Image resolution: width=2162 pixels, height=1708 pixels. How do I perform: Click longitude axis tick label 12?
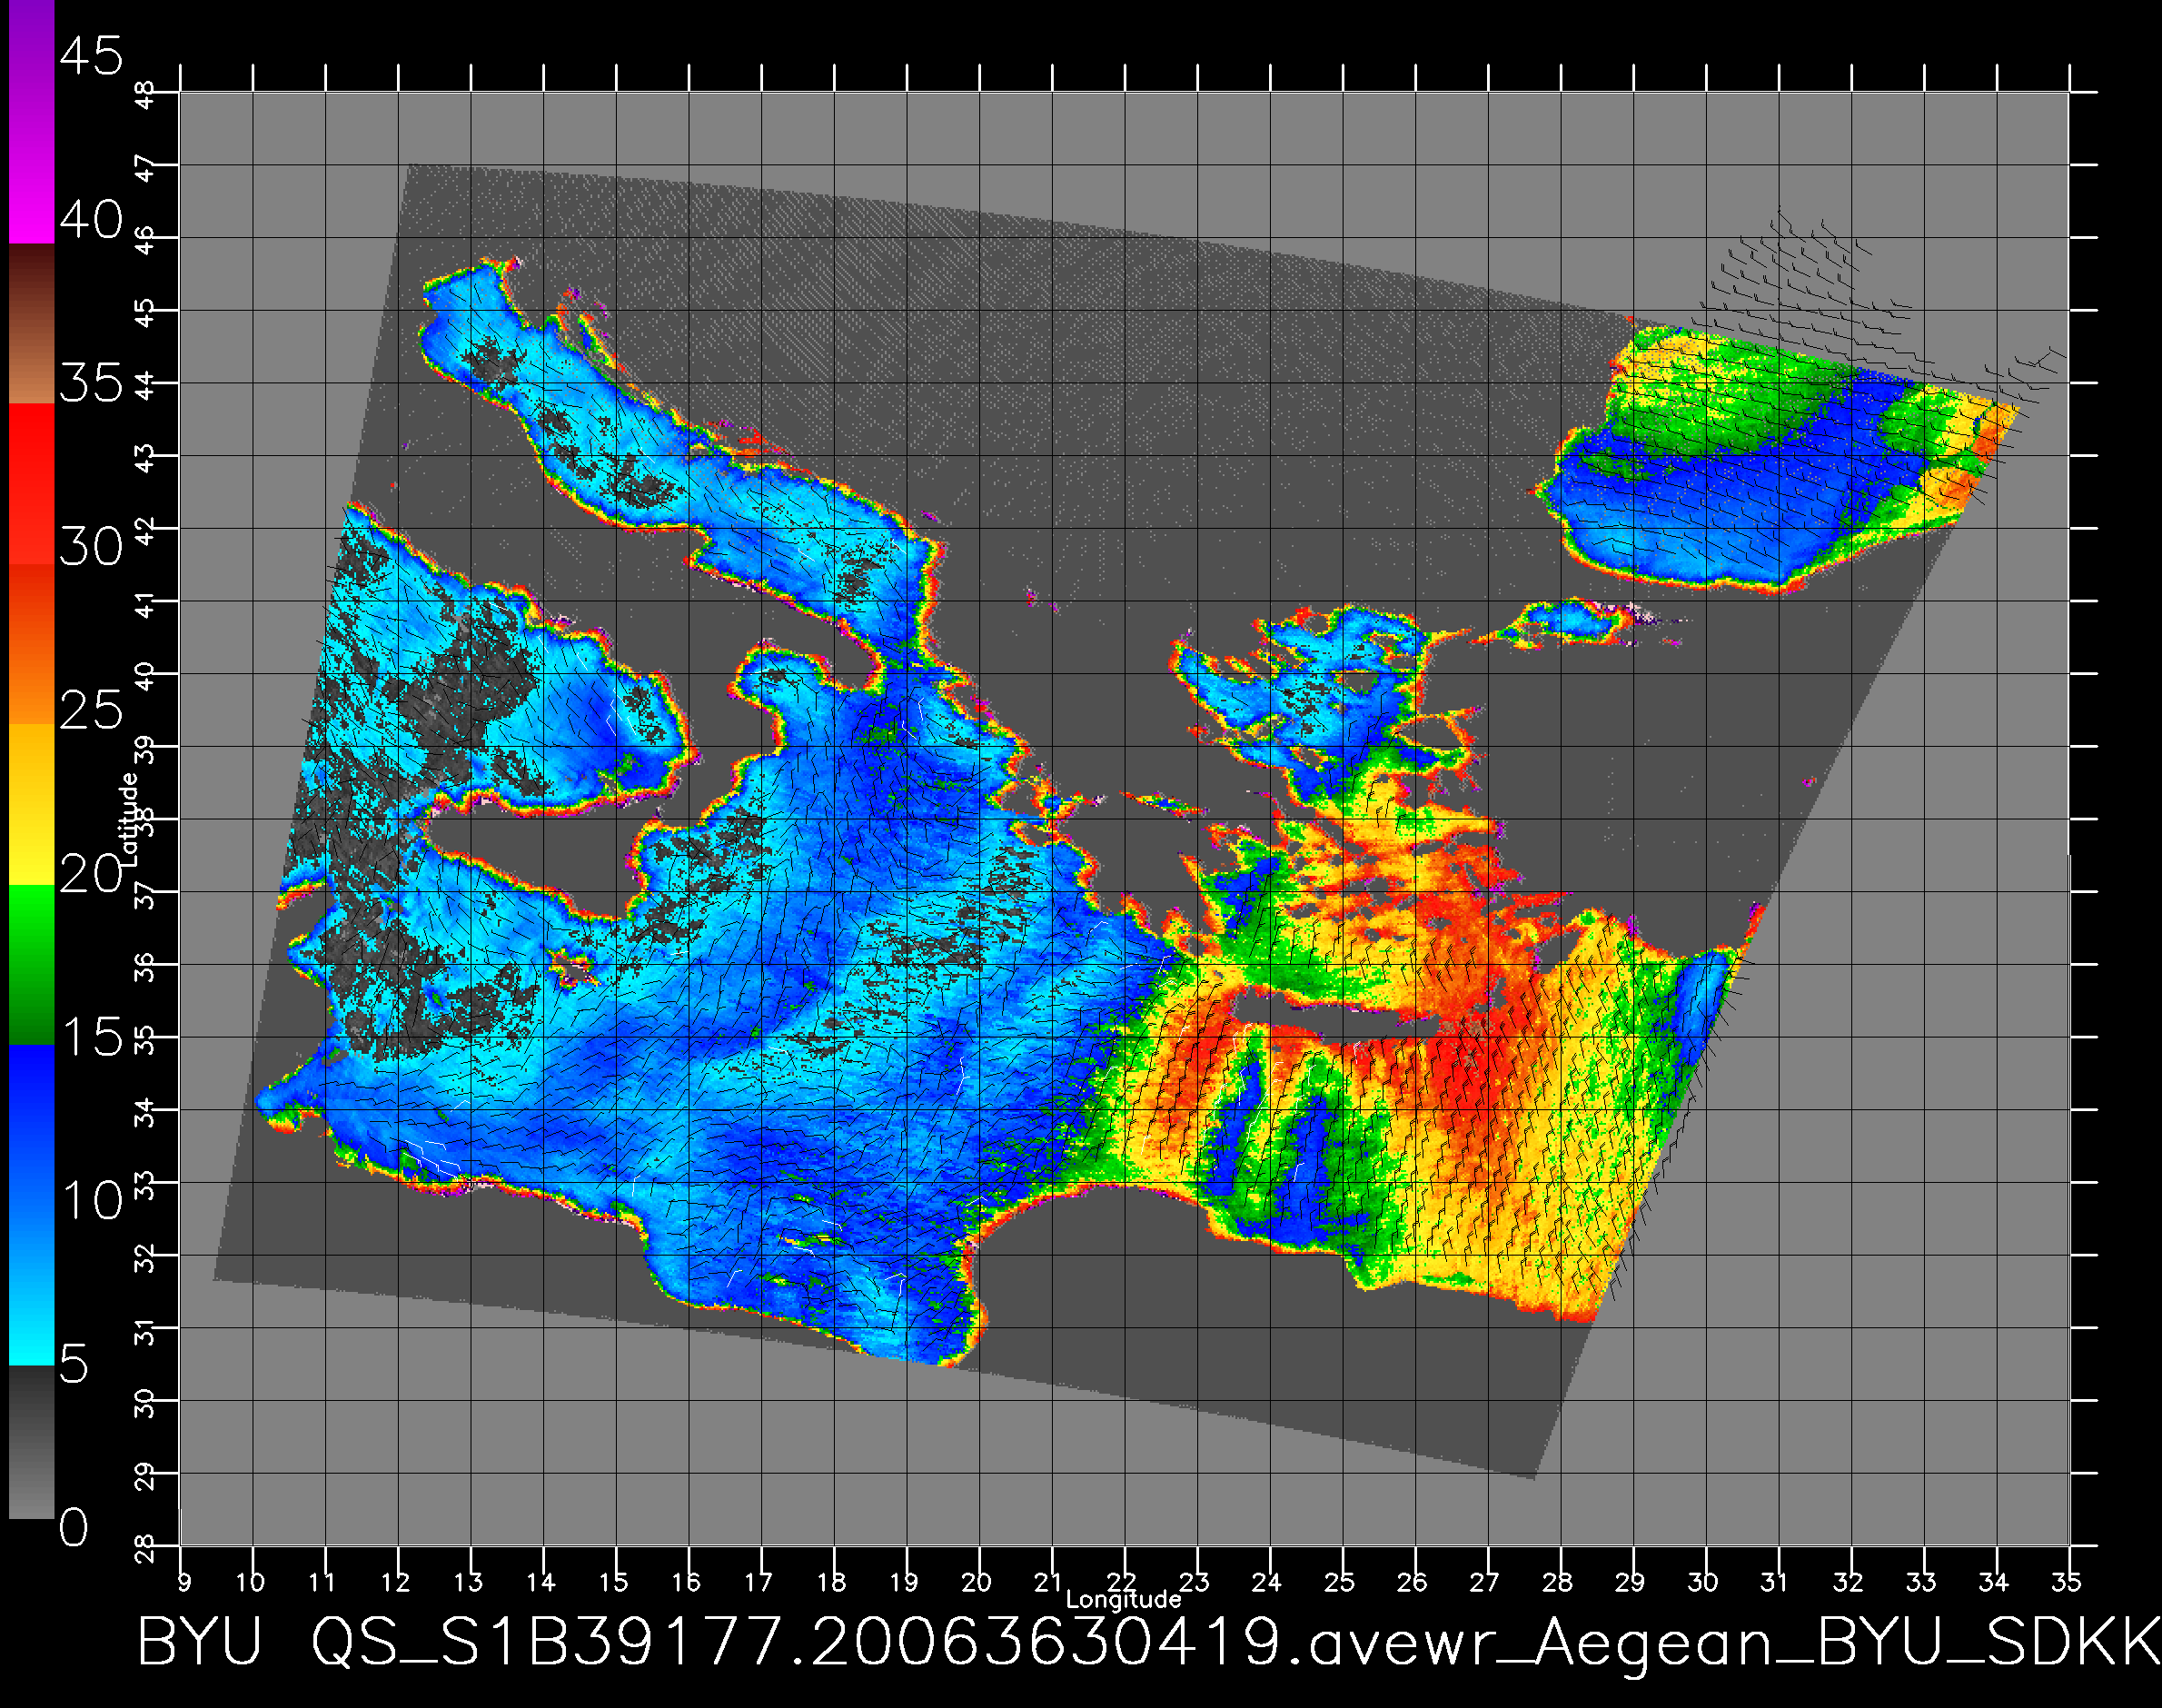396,1582
